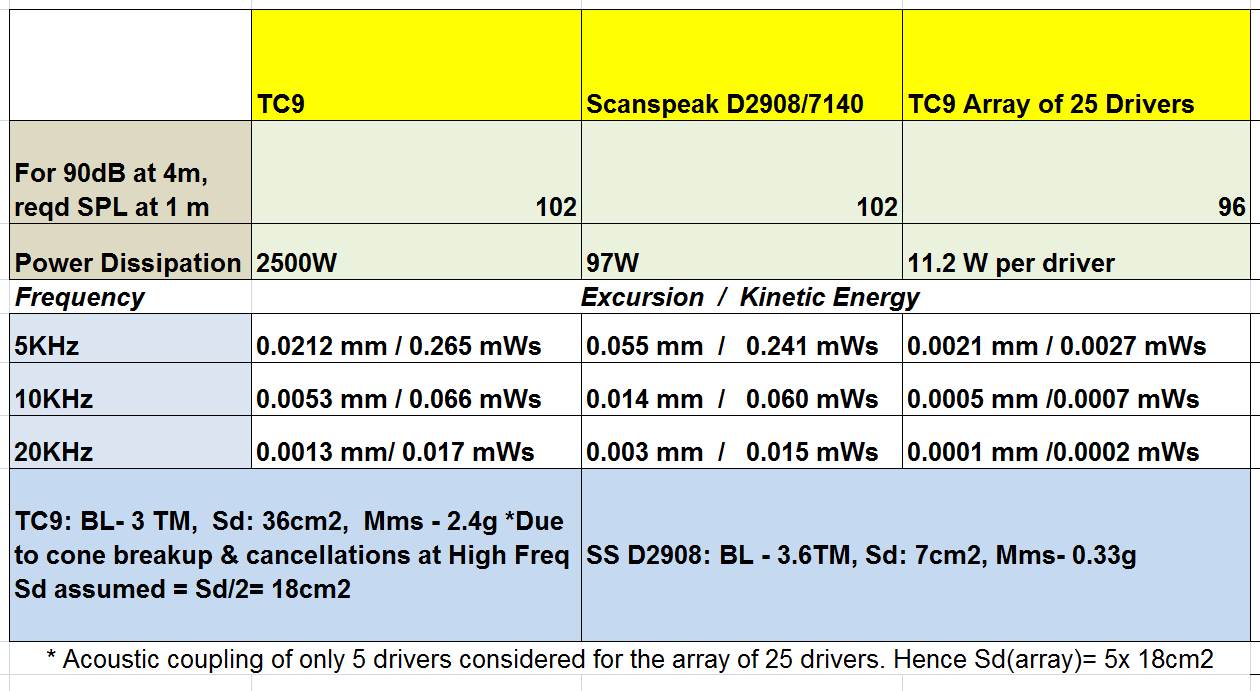Click the 'For 90dB at 4m' row label

click(x=130, y=172)
